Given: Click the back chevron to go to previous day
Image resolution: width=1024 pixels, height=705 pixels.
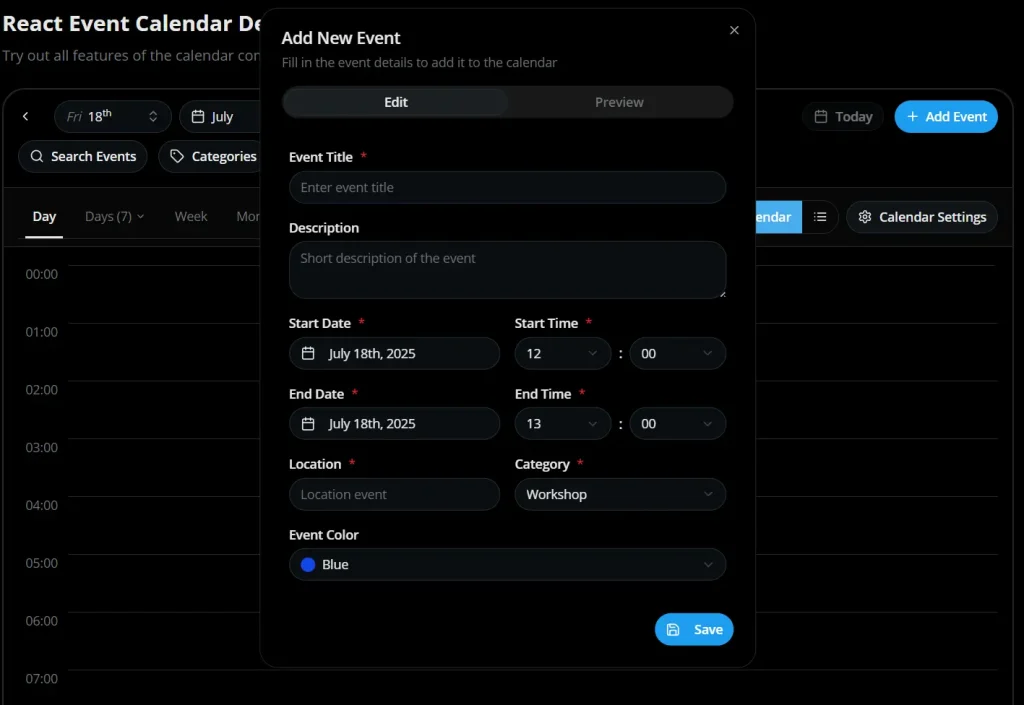Looking at the screenshot, I should [25, 116].
